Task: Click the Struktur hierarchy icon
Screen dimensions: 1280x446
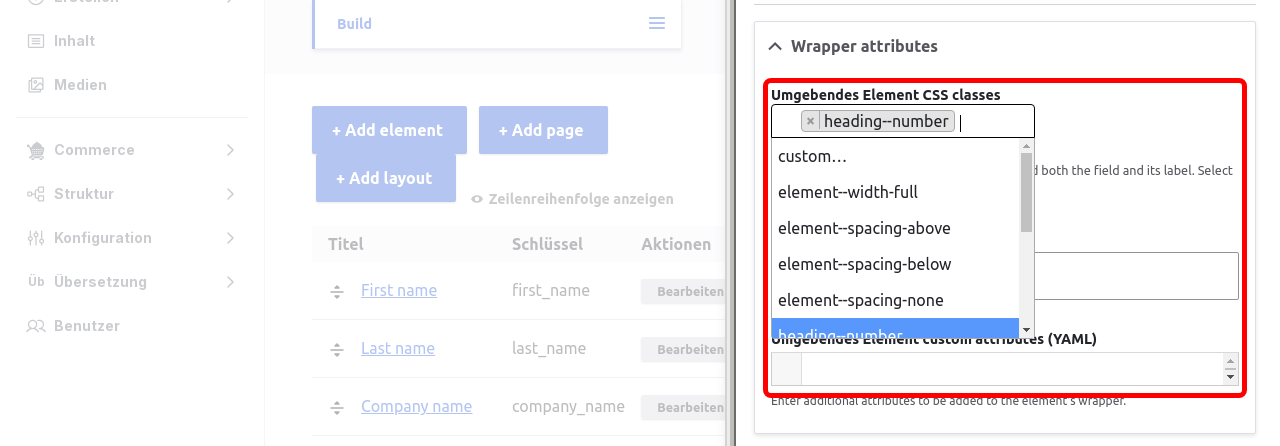Action: click(x=36, y=194)
